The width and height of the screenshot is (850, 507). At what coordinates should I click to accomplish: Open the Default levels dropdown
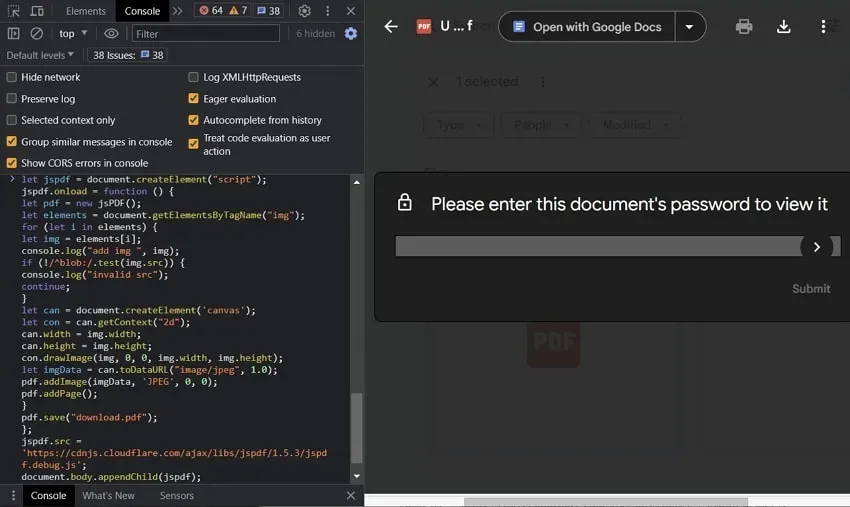click(40, 55)
